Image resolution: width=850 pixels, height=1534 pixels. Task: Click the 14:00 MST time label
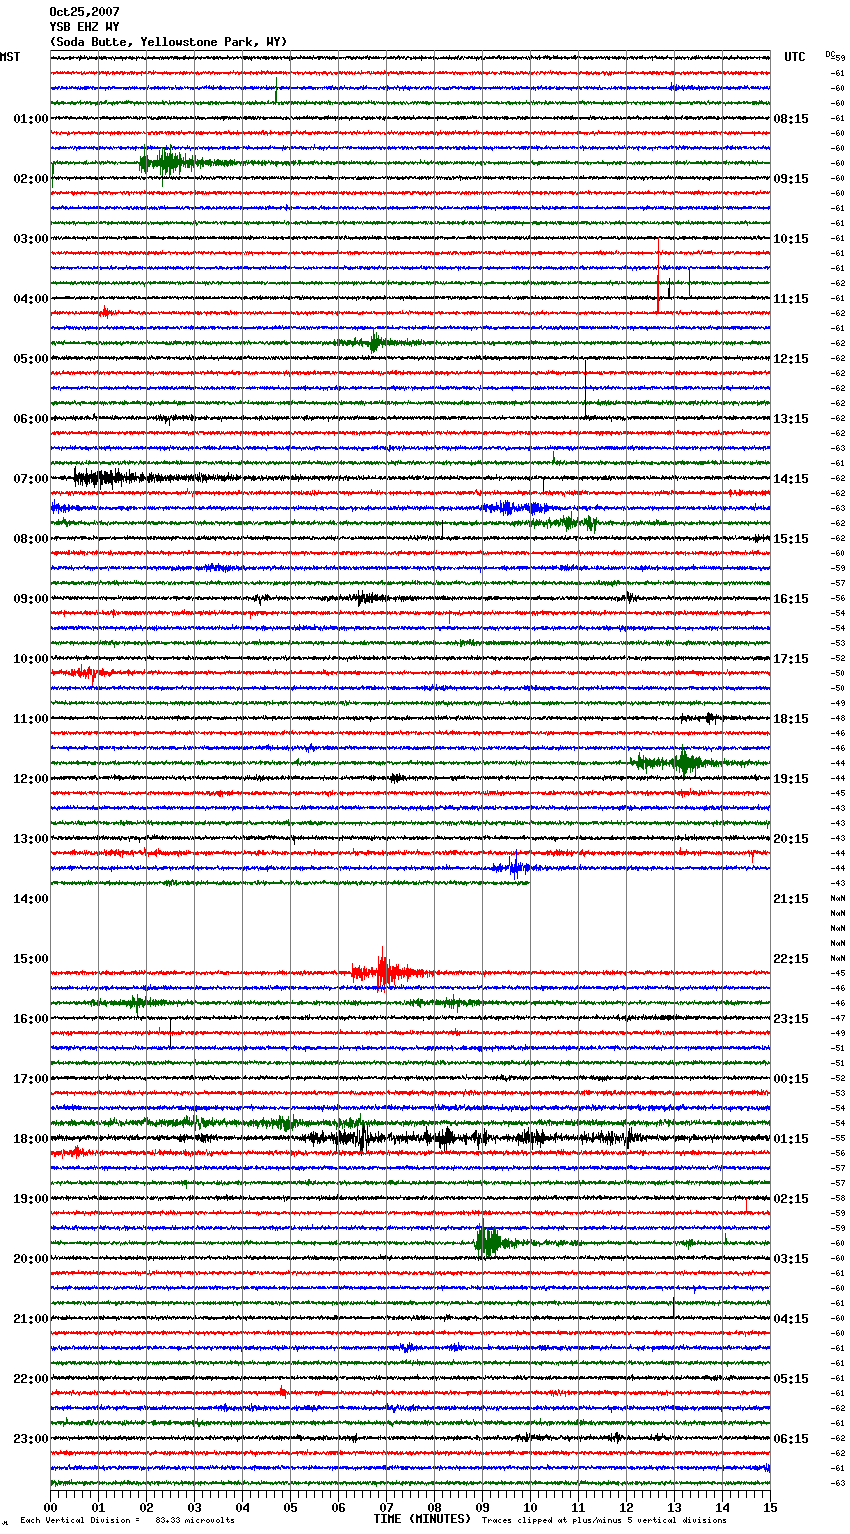[x=30, y=899]
